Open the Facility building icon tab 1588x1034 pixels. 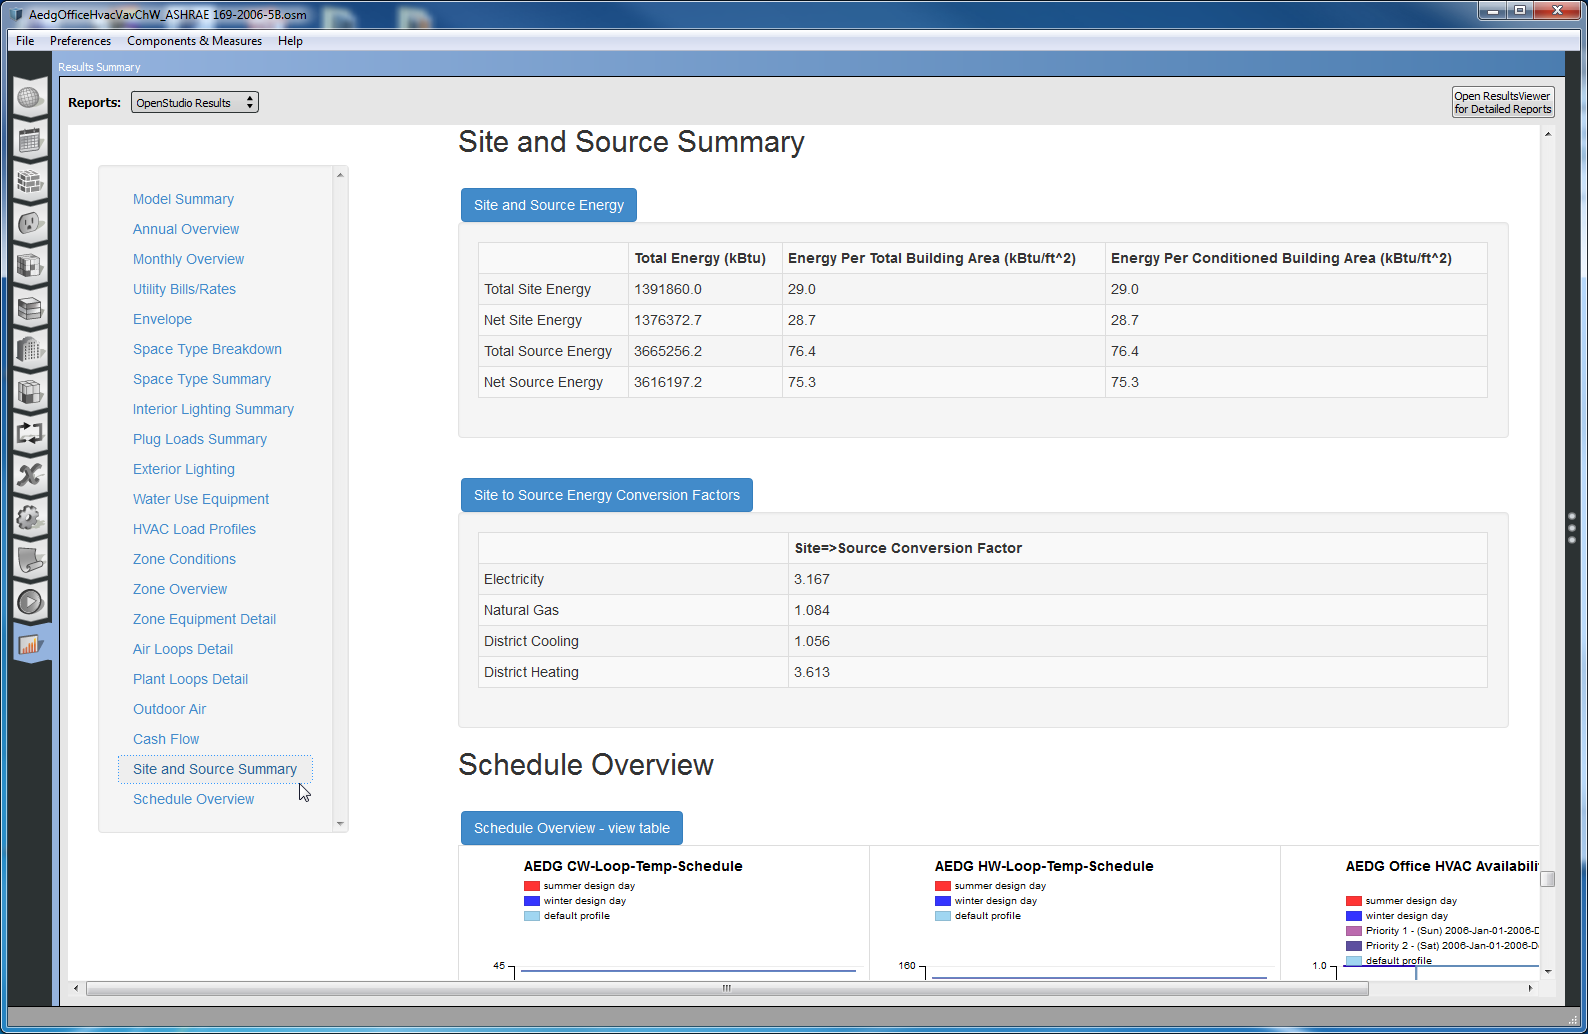pyautogui.click(x=30, y=350)
